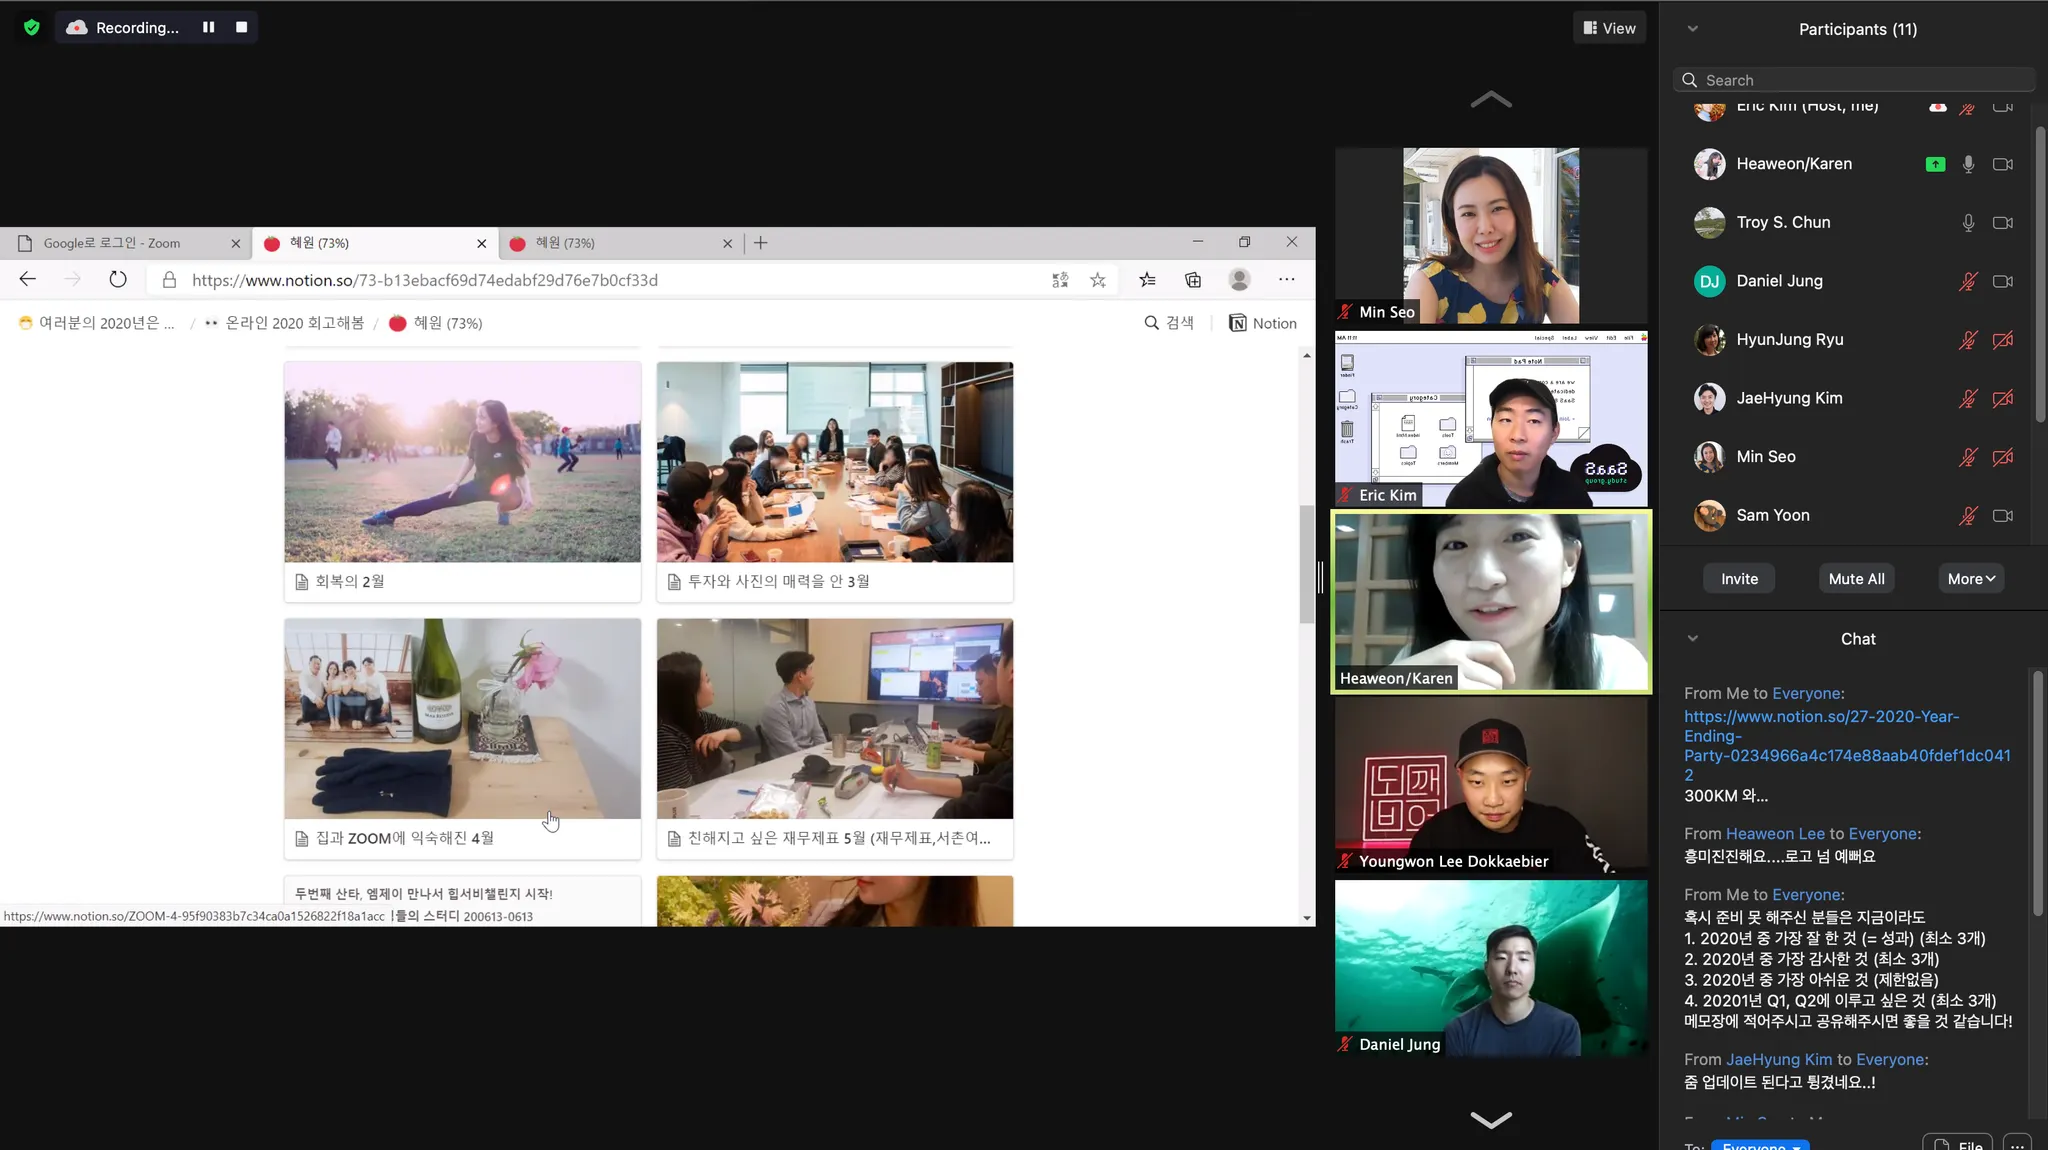Click the browser refresh icon
Viewport: 2048px width, 1150px height.
[118, 280]
